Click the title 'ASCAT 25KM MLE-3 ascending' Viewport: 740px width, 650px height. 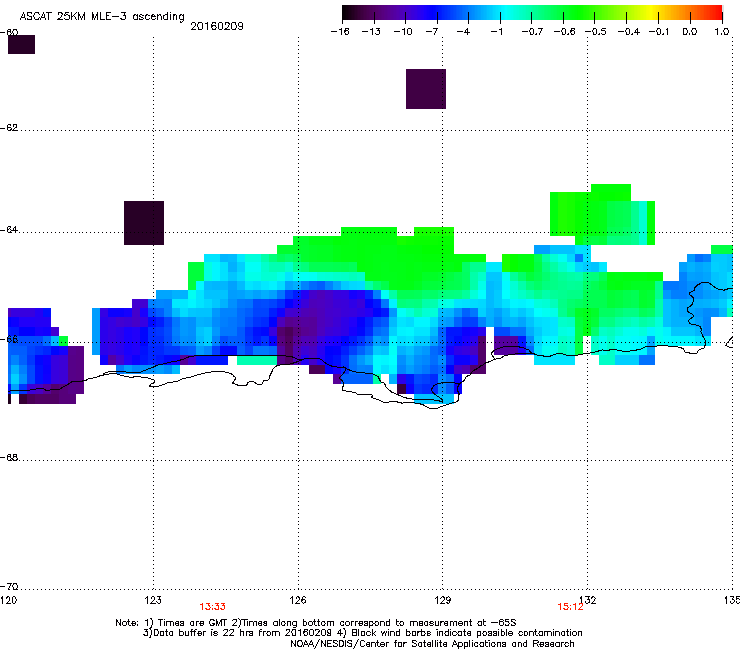click(102, 16)
